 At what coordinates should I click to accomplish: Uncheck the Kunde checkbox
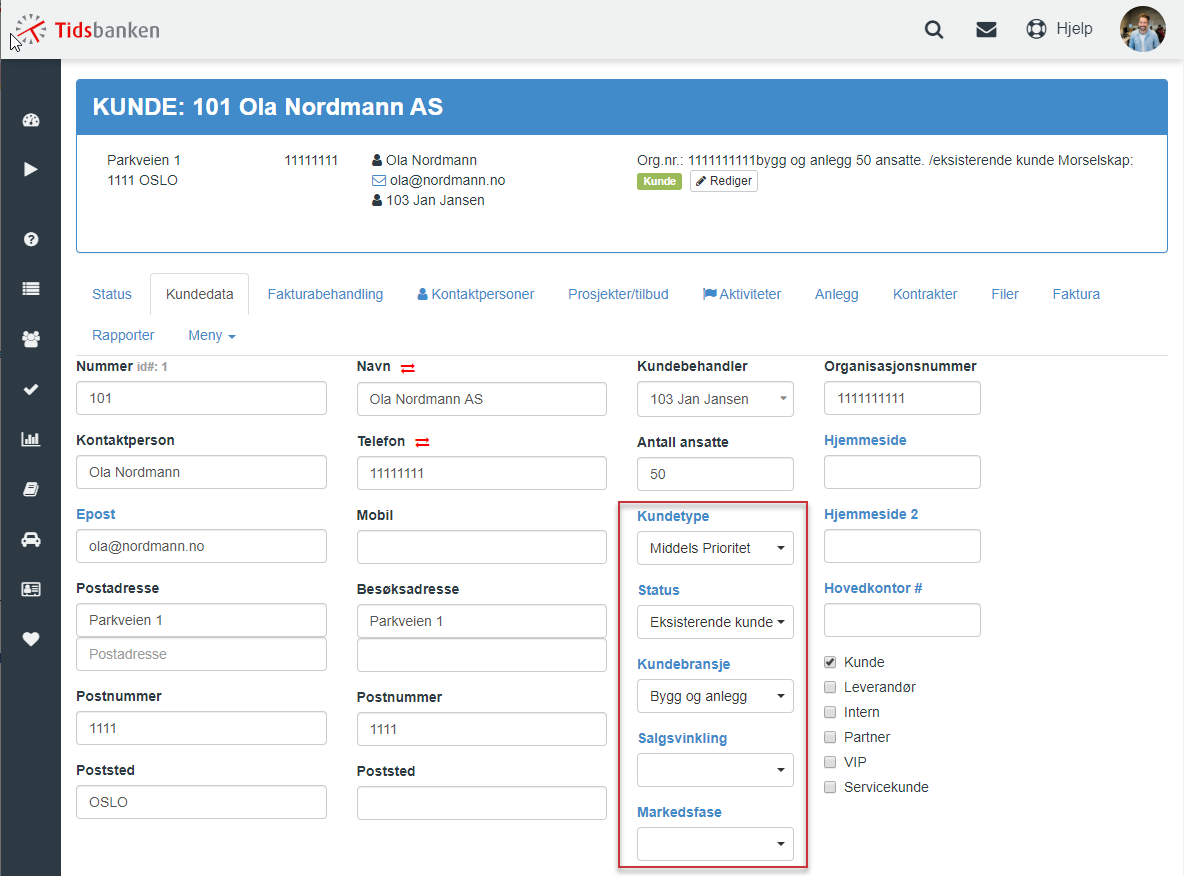point(830,662)
